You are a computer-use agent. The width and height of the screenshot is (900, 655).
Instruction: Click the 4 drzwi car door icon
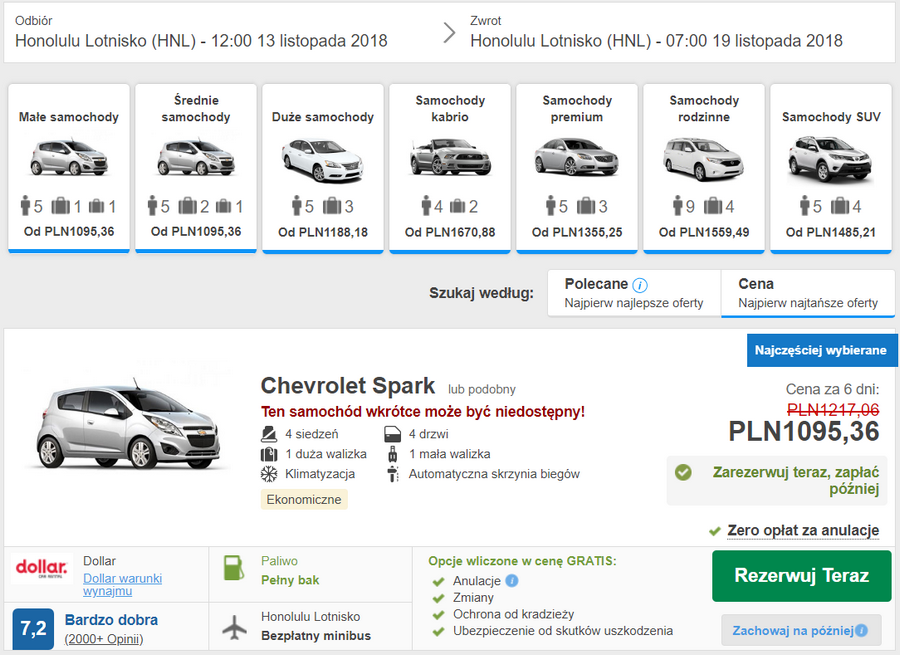pos(392,435)
